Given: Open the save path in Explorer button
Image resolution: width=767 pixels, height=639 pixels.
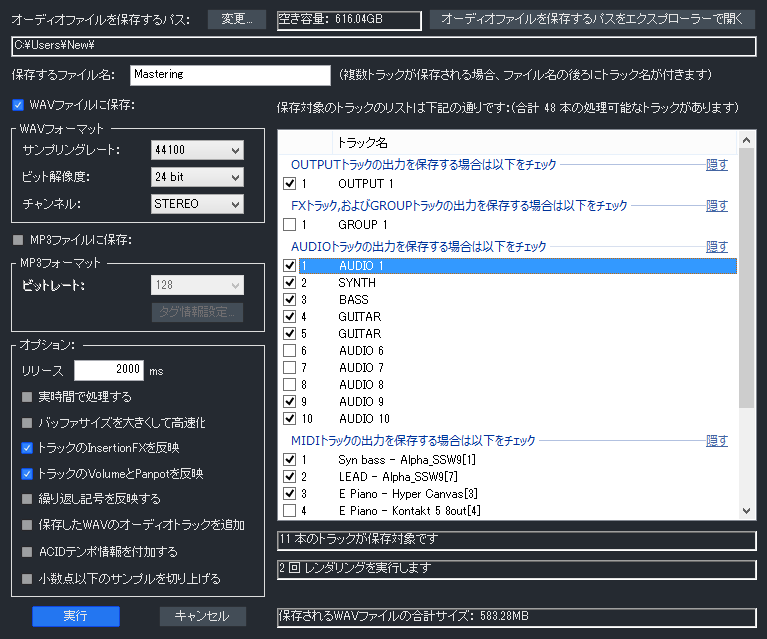Looking at the screenshot, I should (x=592, y=19).
